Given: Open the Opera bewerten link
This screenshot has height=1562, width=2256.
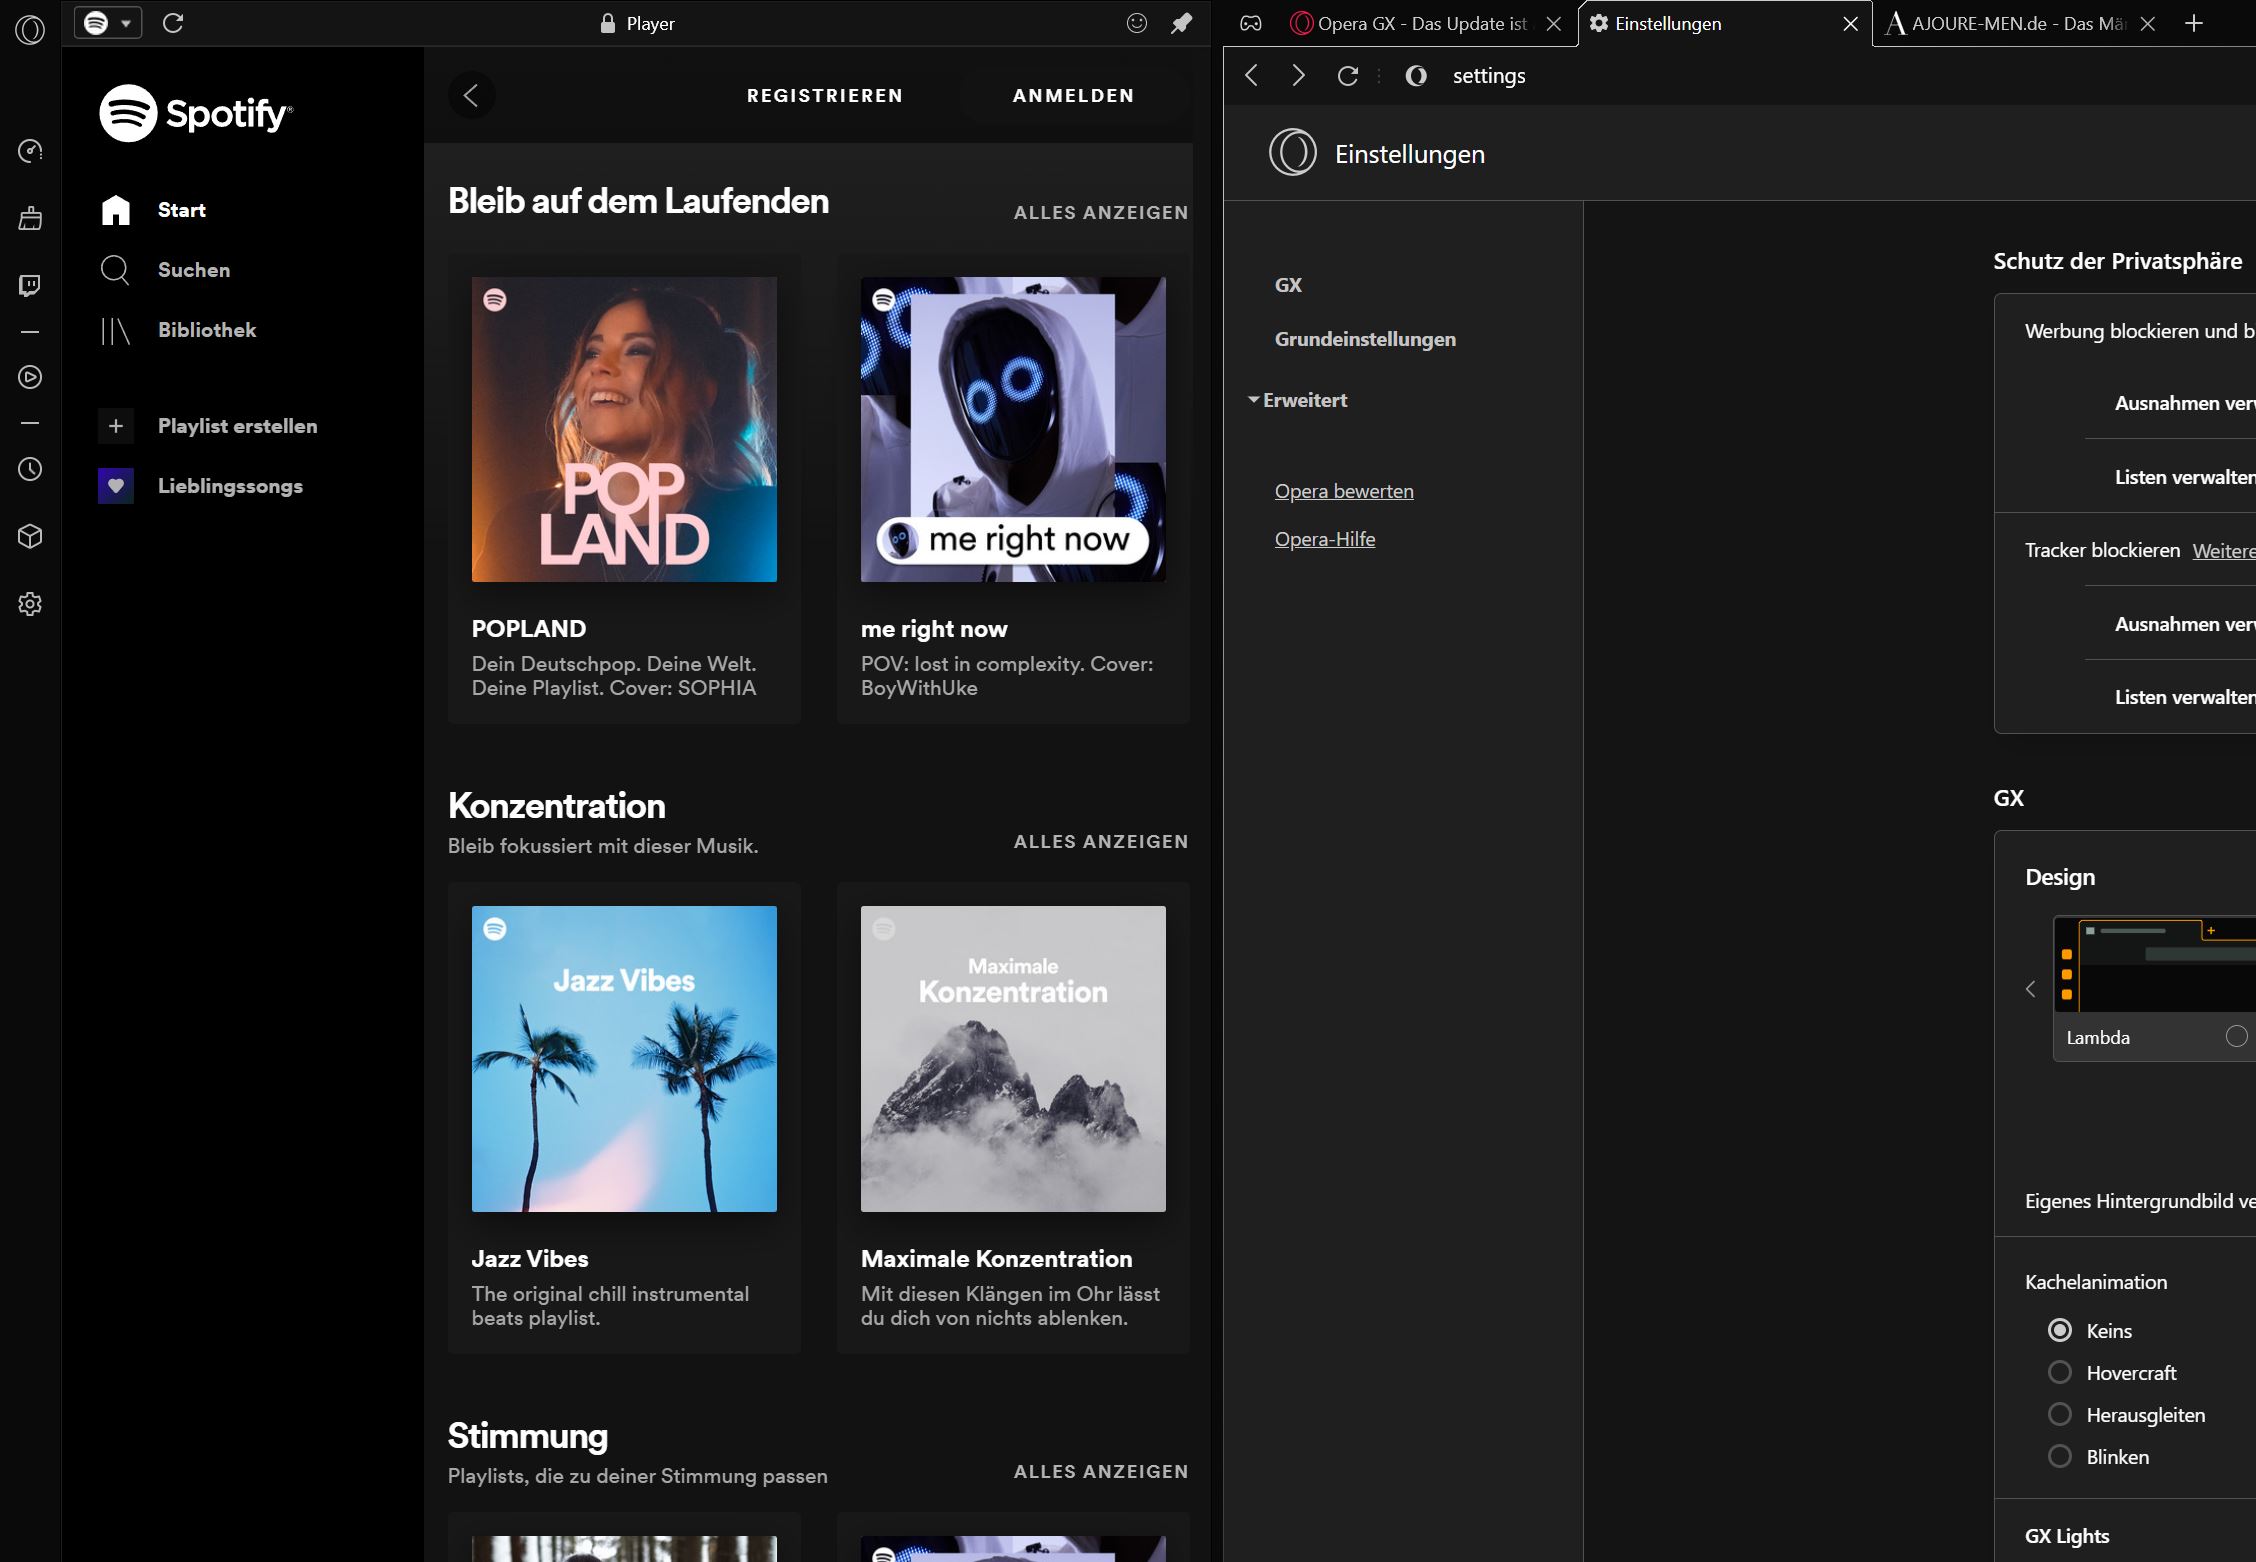Looking at the screenshot, I should (x=1344, y=491).
